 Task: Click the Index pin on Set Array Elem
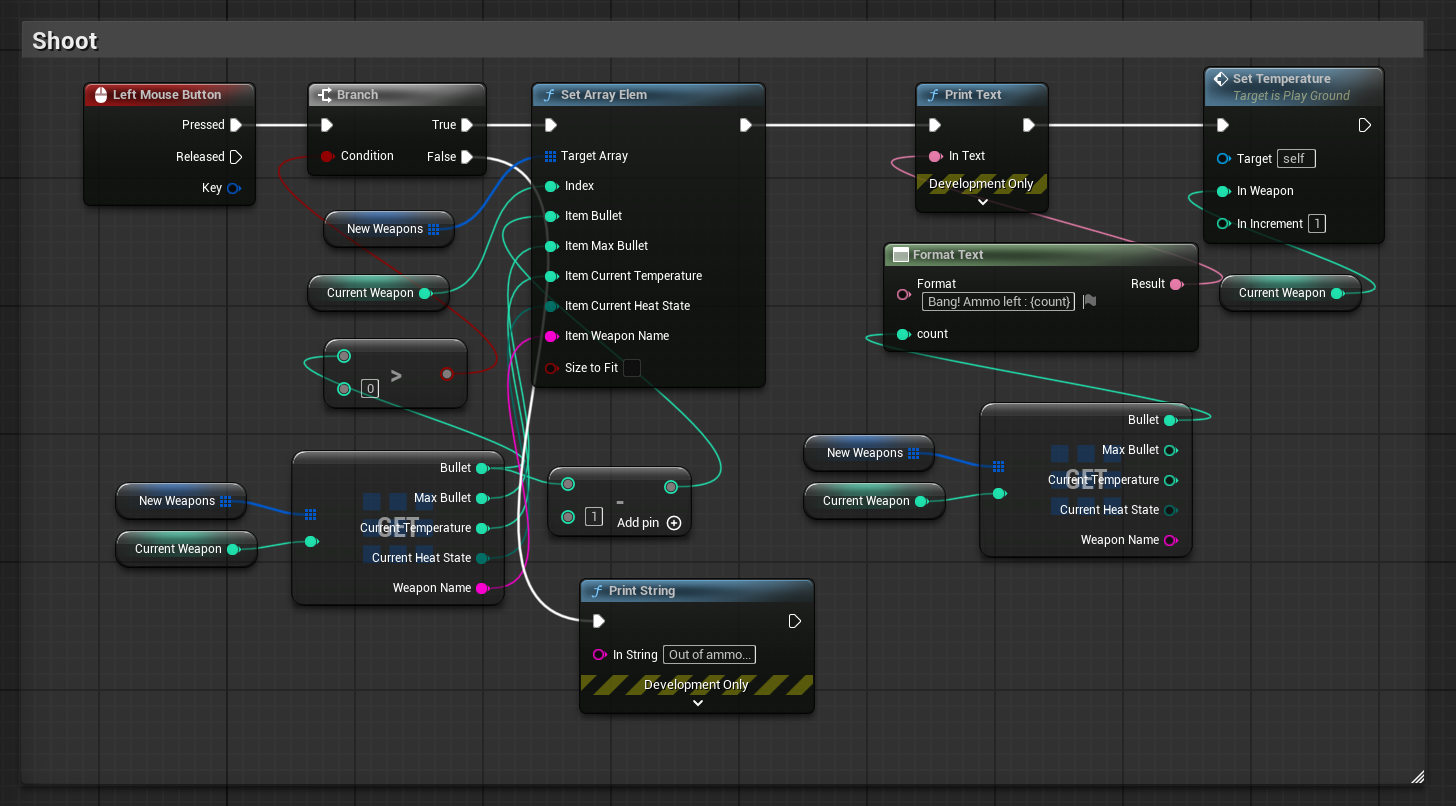551,186
